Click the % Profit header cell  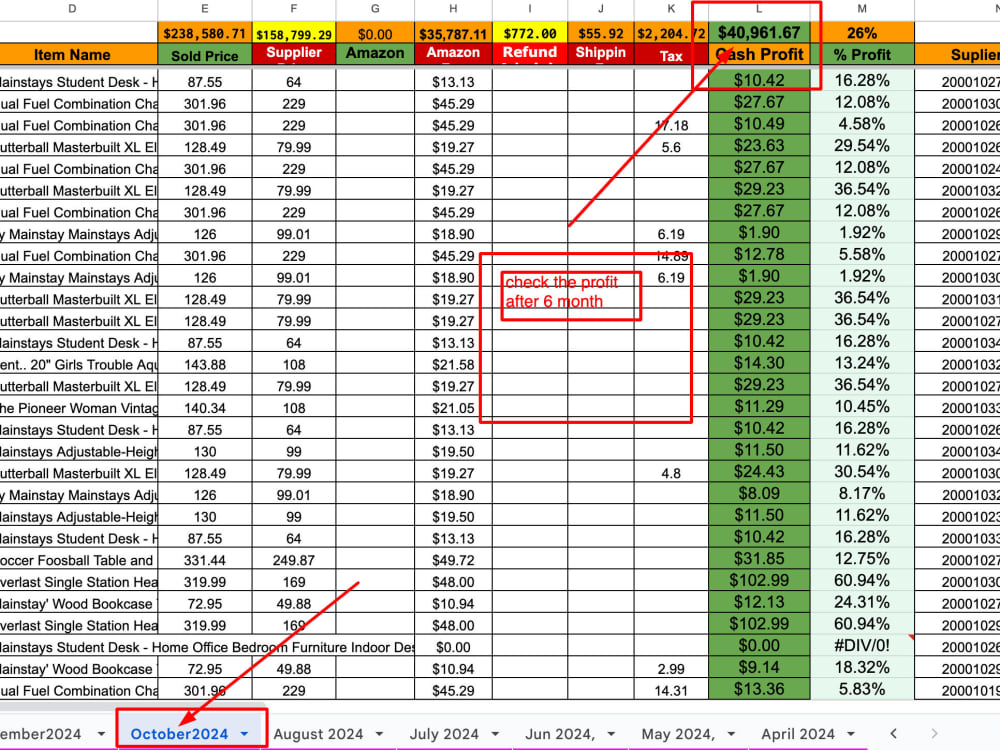click(862, 55)
